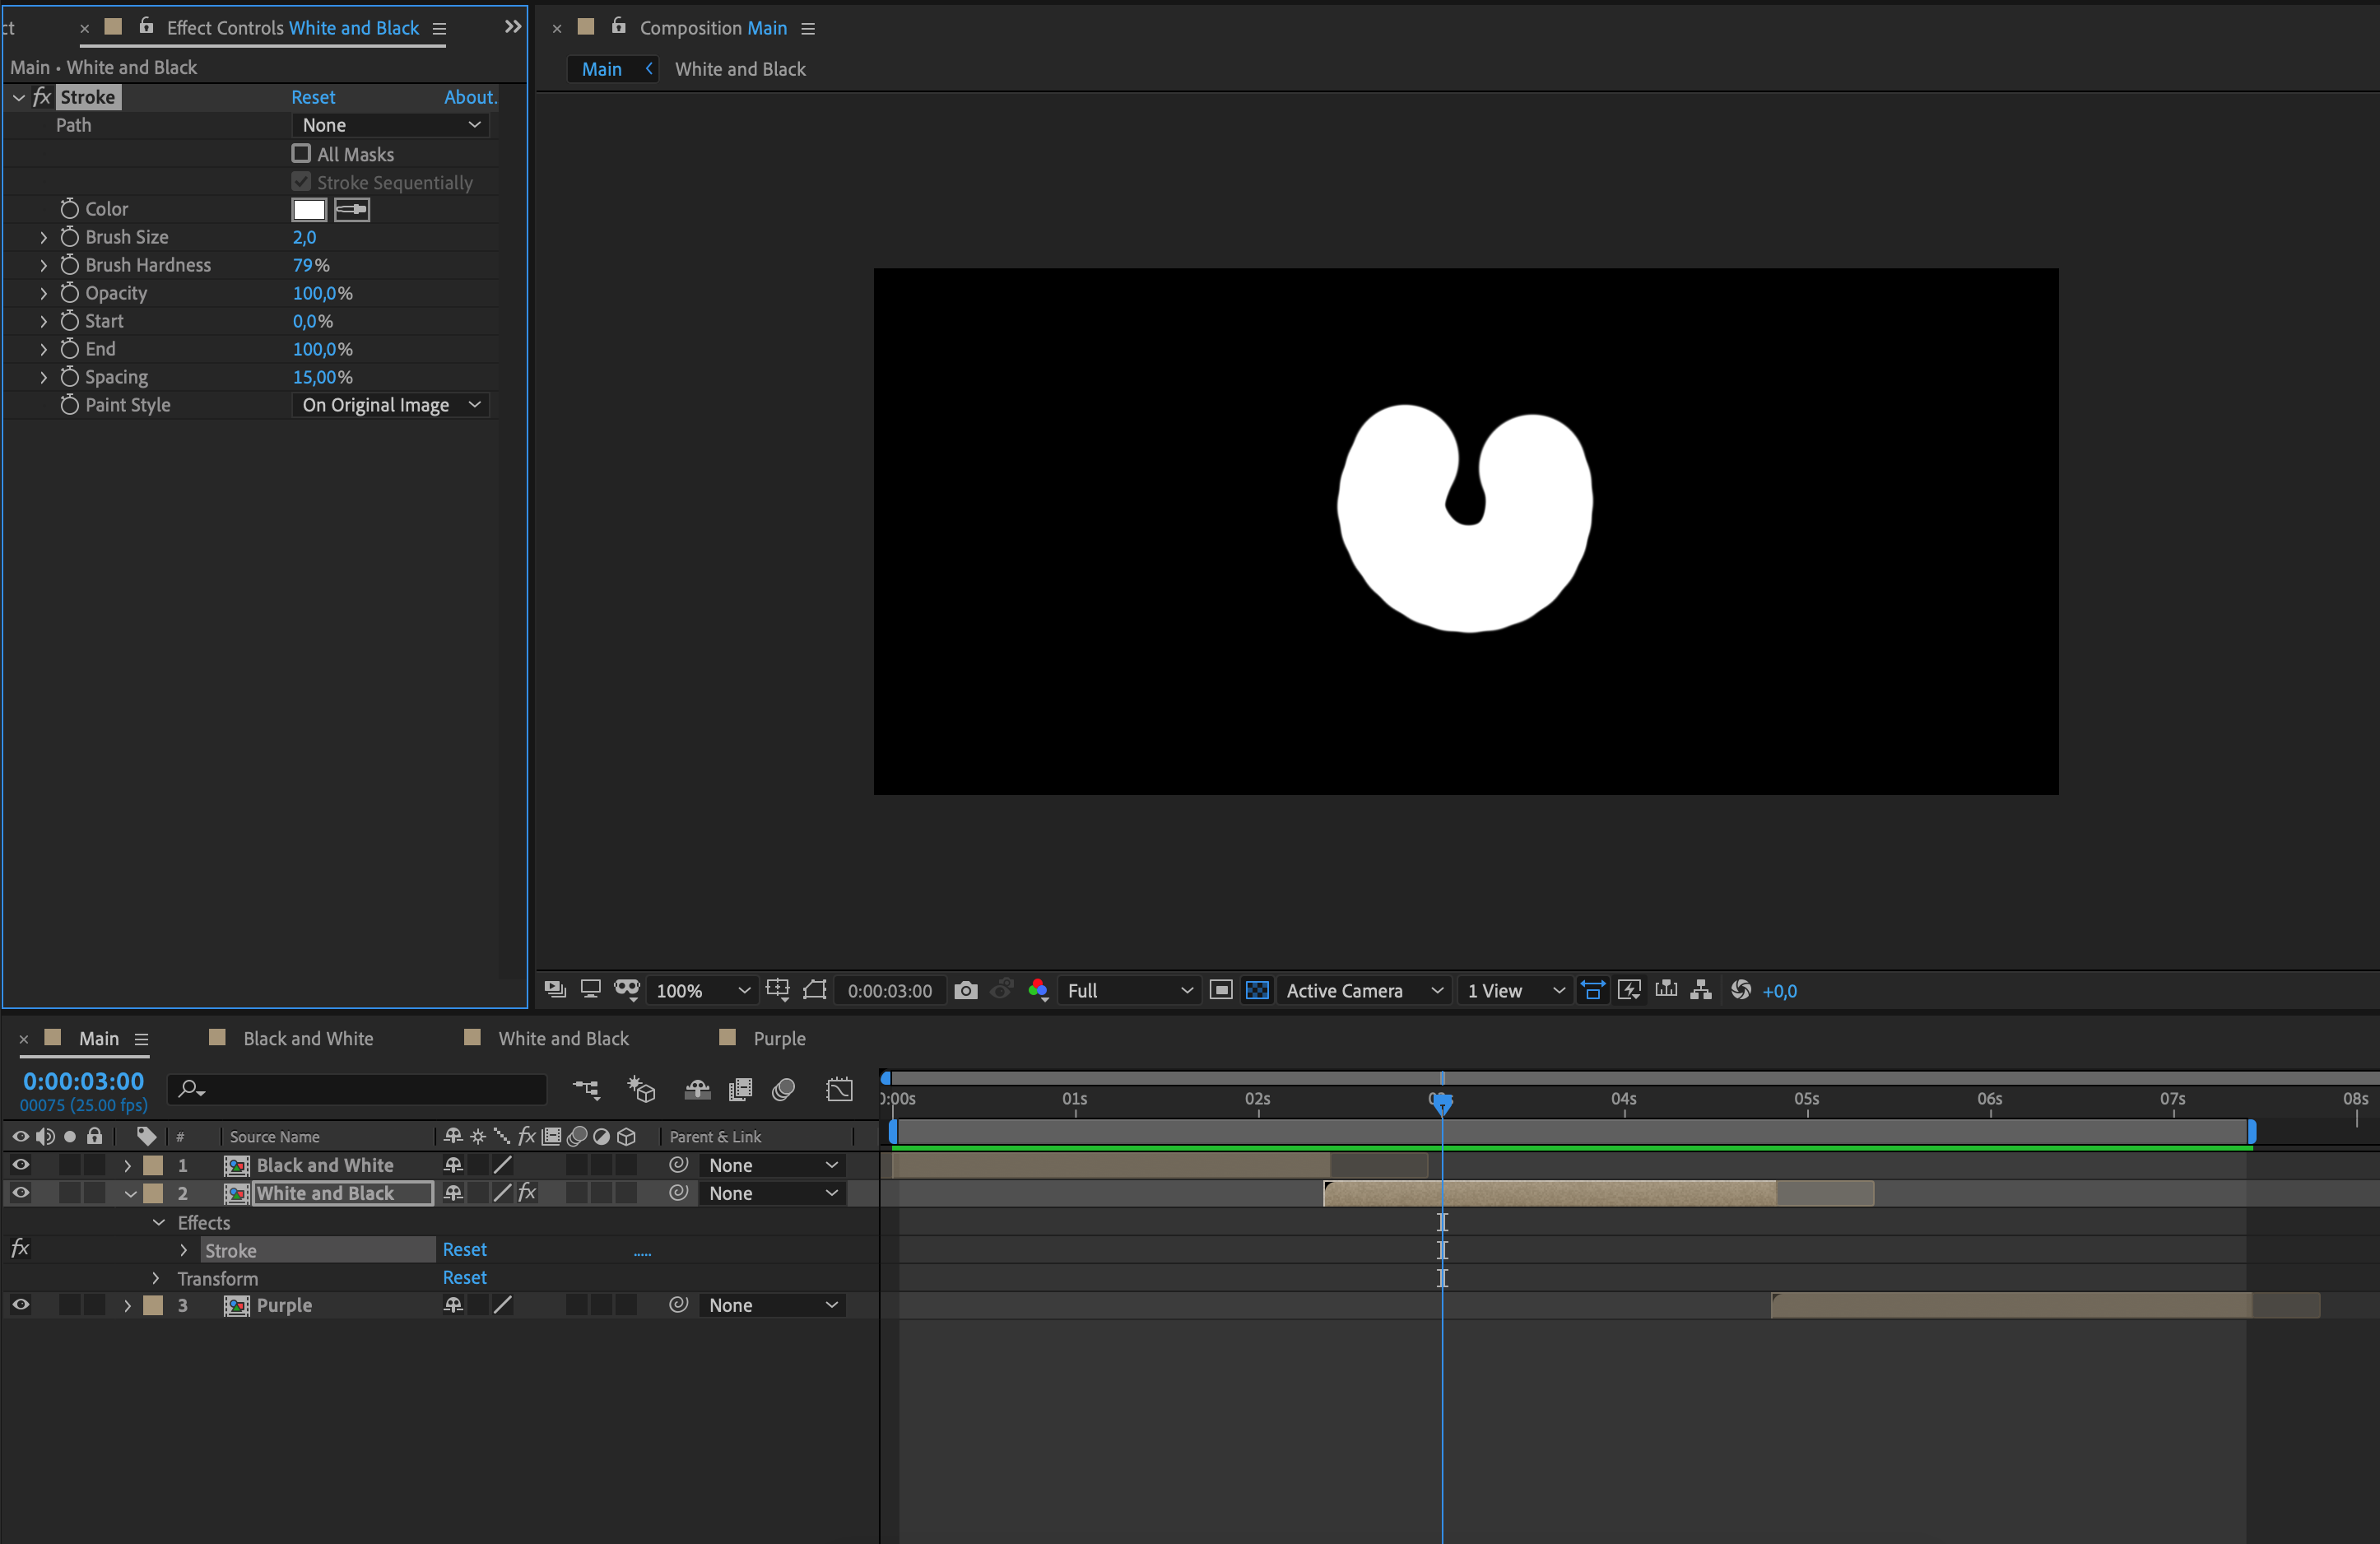Enable the All Masks checkbox
Image resolution: width=2380 pixels, height=1544 pixels.
tap(301, 154)
